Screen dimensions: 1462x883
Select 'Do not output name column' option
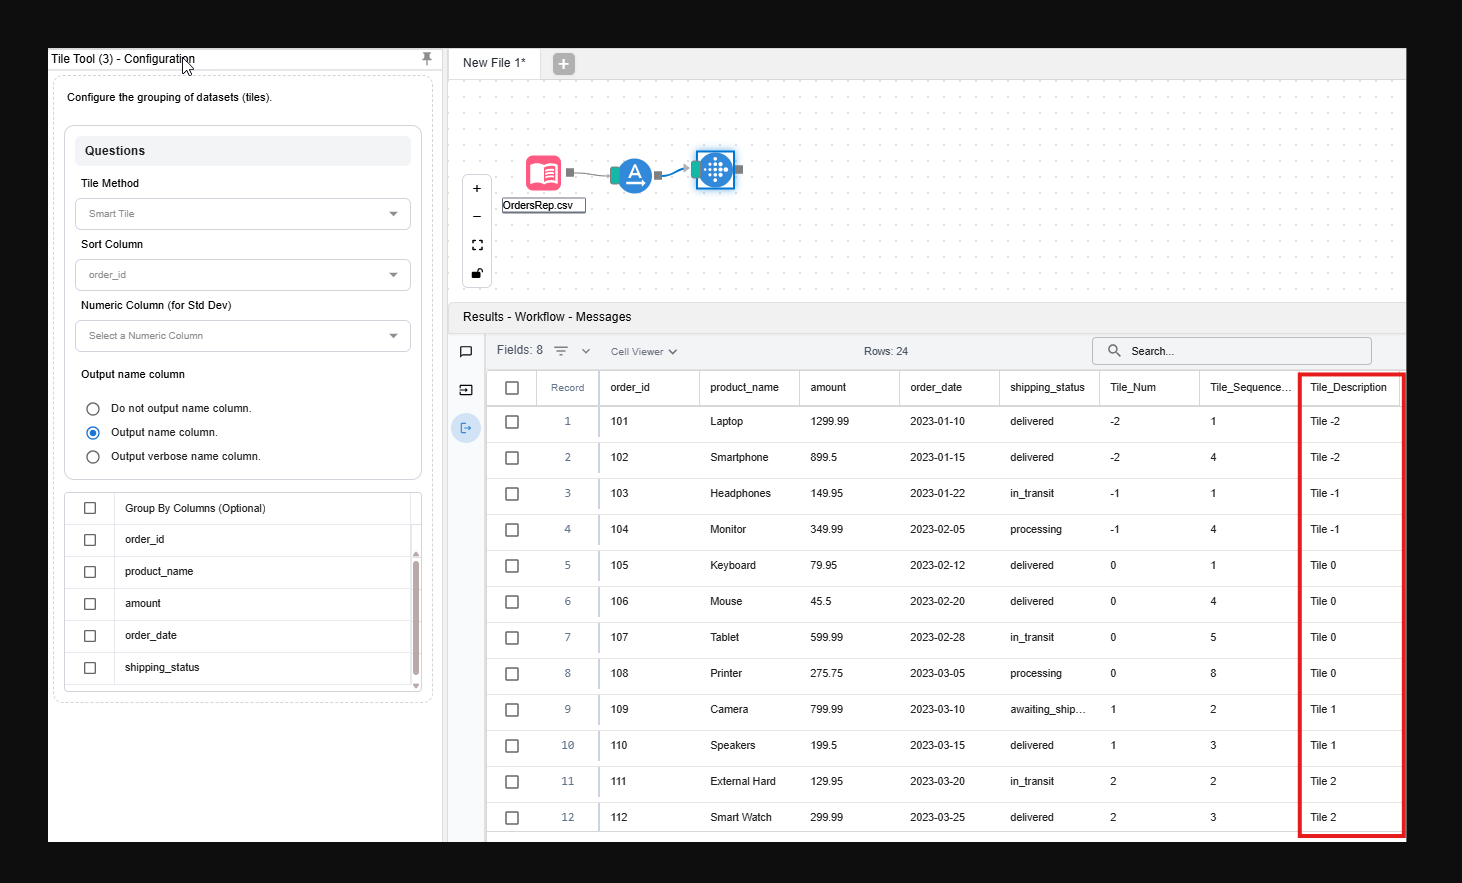click(x=93, y=409)
